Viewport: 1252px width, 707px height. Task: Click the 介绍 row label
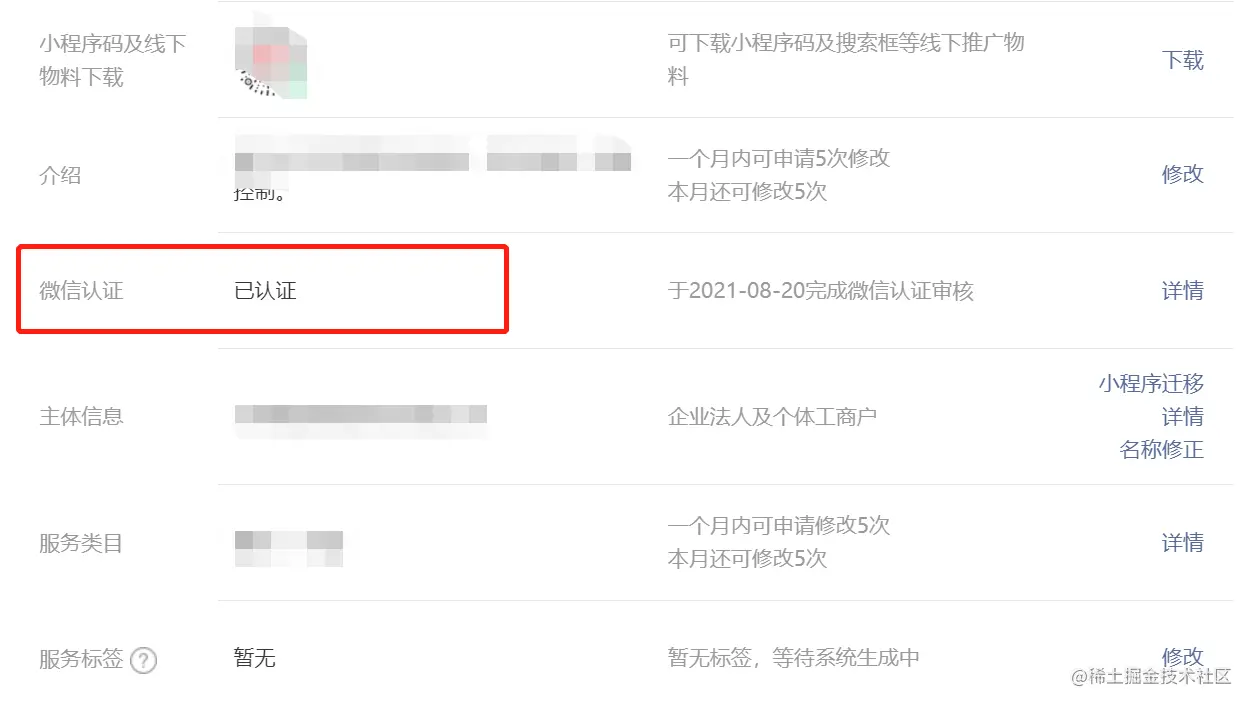(x=60, y=176)
